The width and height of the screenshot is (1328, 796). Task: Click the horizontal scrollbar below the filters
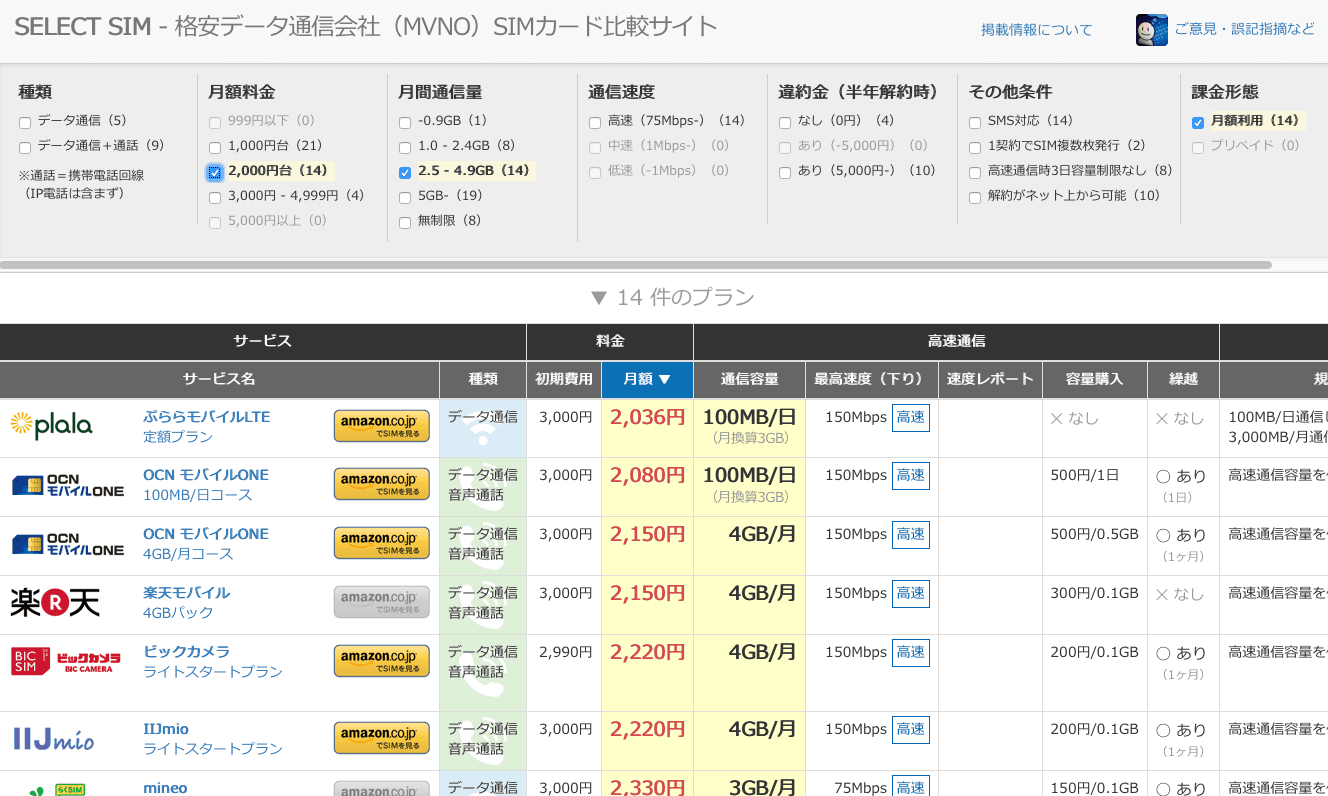pyautogui.click(x=636, y=265)
